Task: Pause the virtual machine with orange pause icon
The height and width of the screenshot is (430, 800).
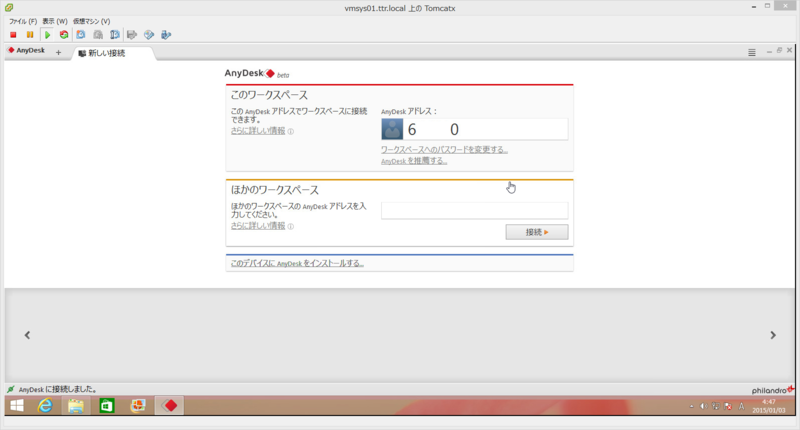Action: (30, 35)
